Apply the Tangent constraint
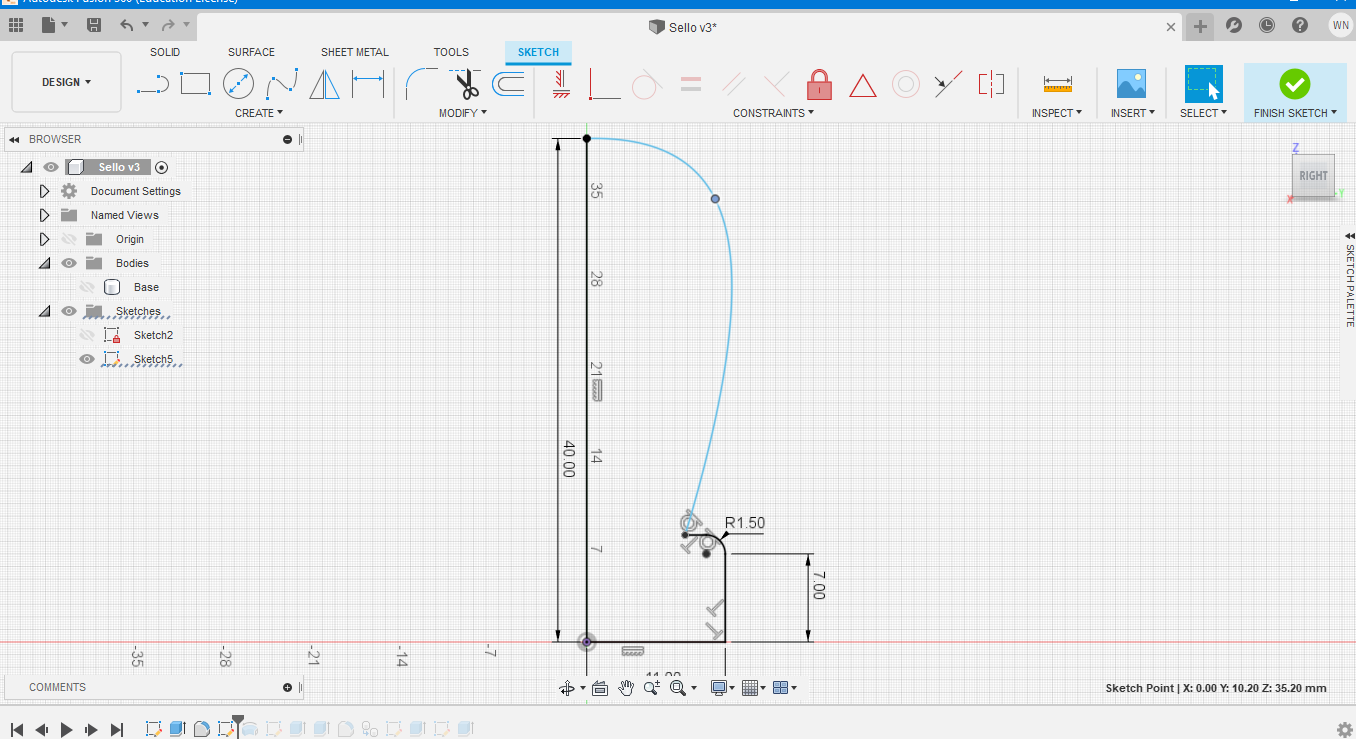The image size is (1356, 739). click(x=647, y=85)
